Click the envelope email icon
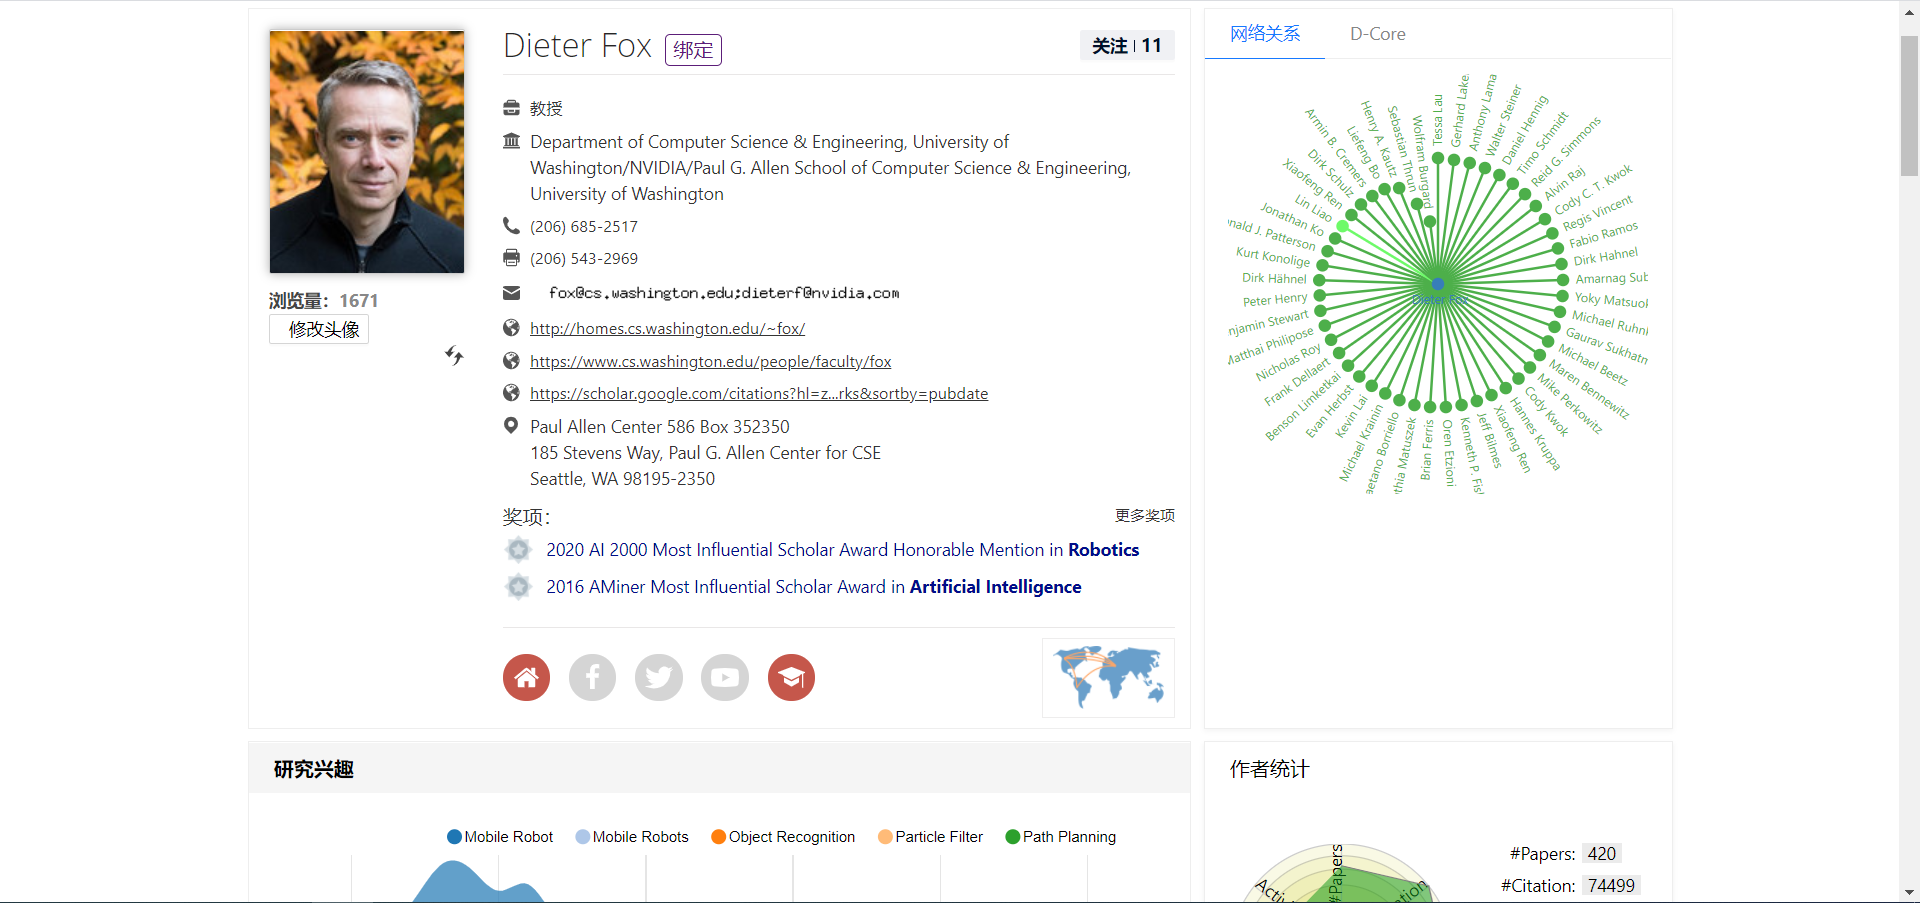Screen dimensions: 1920x903 click(511, 293)
